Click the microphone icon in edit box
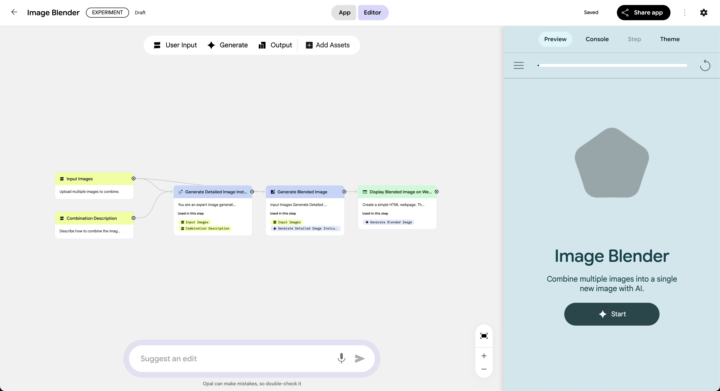720x391 pixels. (341, 358)
